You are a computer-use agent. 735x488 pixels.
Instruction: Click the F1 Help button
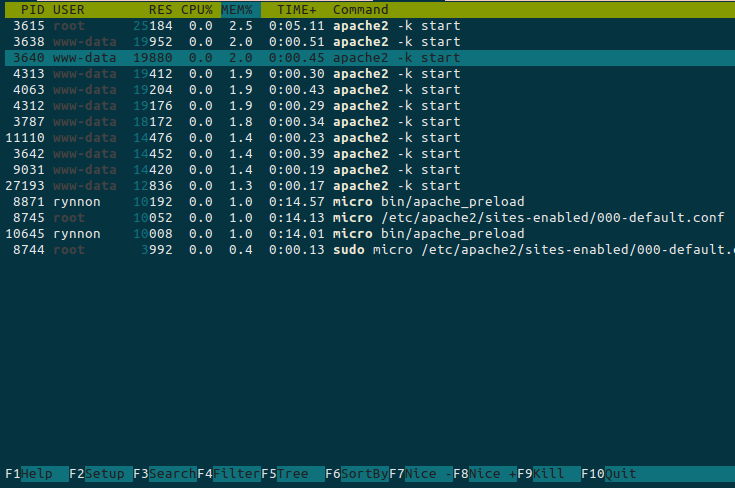pyautogui.click(x=37, y=473)
